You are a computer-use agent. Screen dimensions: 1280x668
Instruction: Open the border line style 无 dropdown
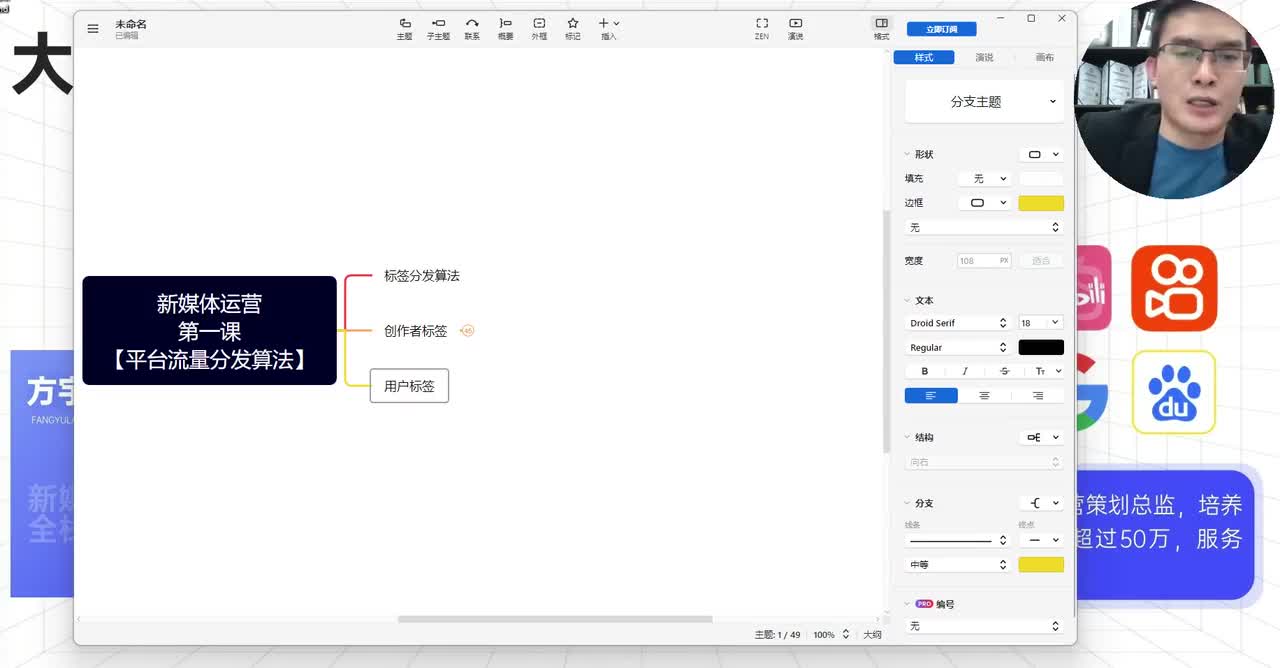tap(984, 227)
